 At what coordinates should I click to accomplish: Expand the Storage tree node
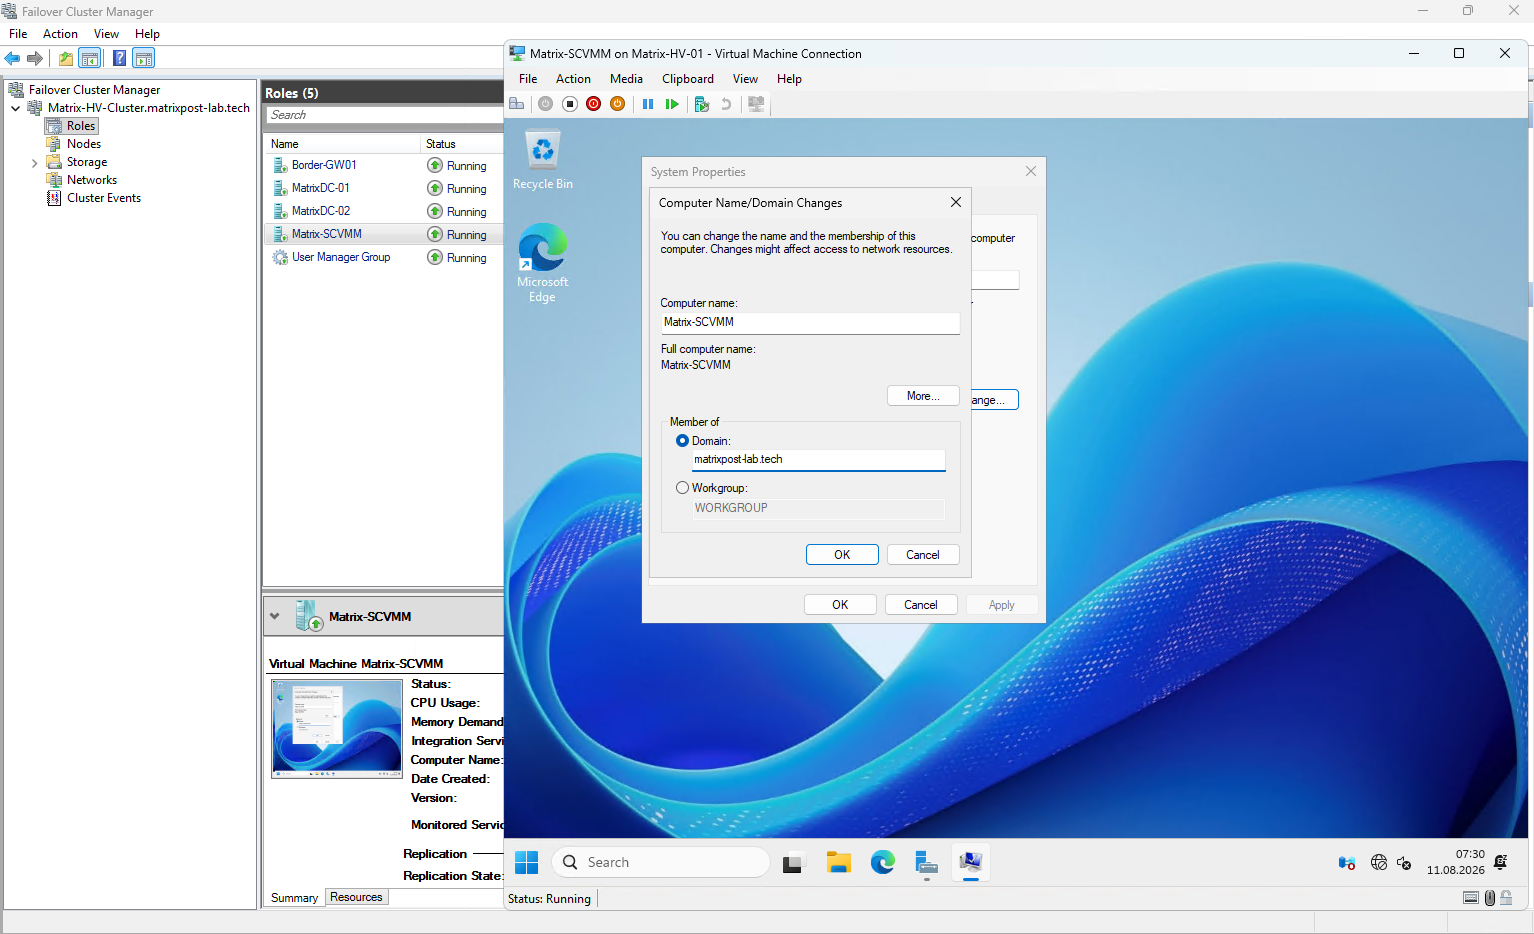pos(35,162)
